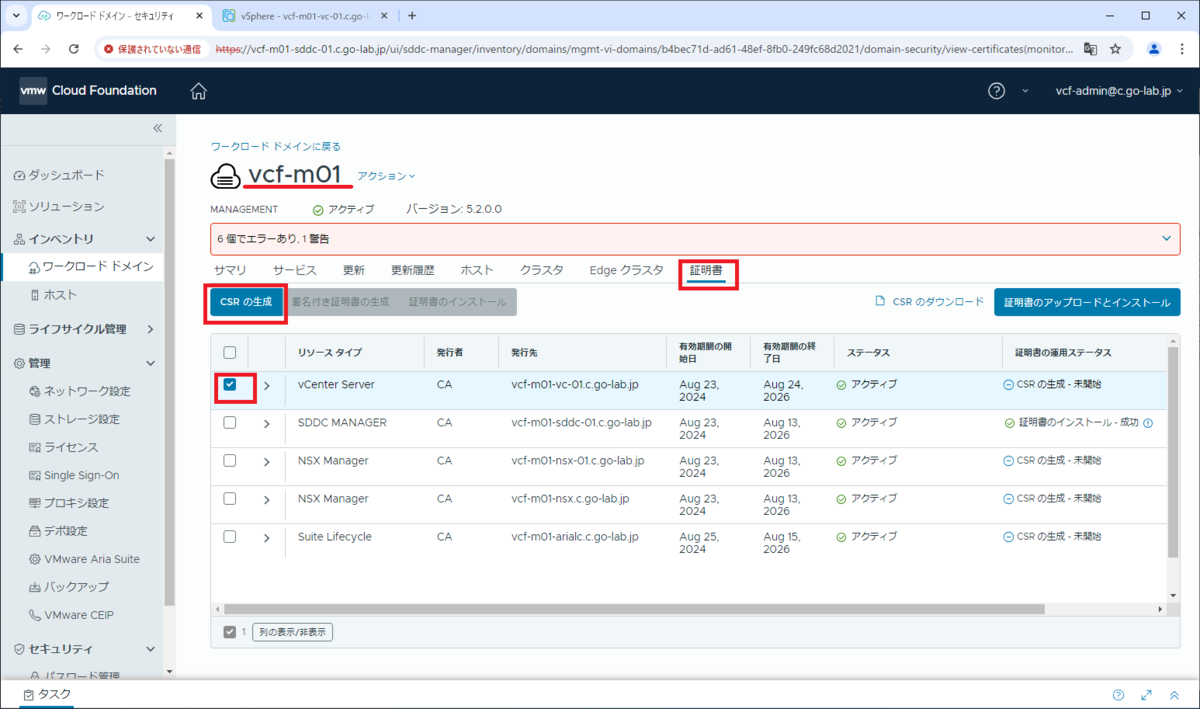
Task: Click info icon next to 証明書のインストール - 成功
Action: [x=1148, y=423]
